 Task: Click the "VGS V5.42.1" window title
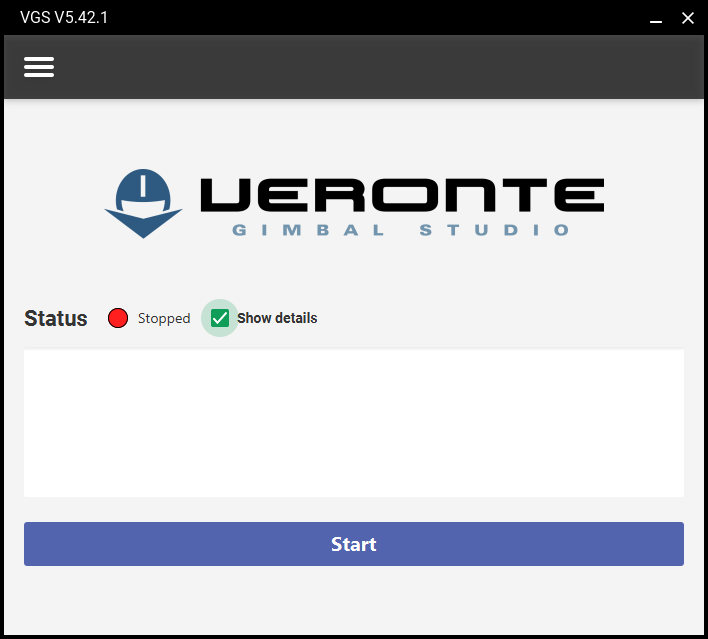click(64, 18)
